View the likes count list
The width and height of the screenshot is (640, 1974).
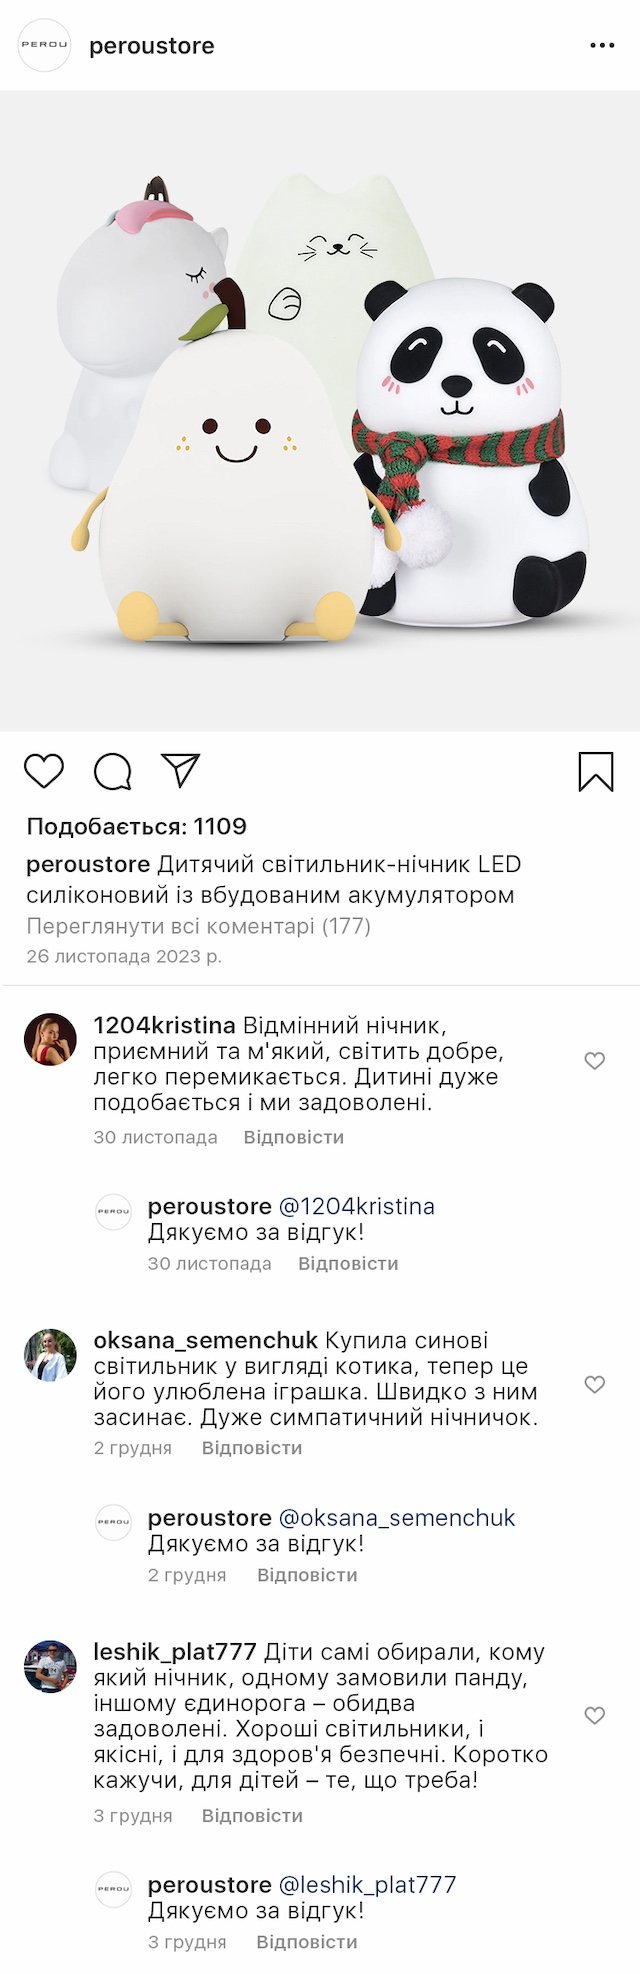(136, 826)
